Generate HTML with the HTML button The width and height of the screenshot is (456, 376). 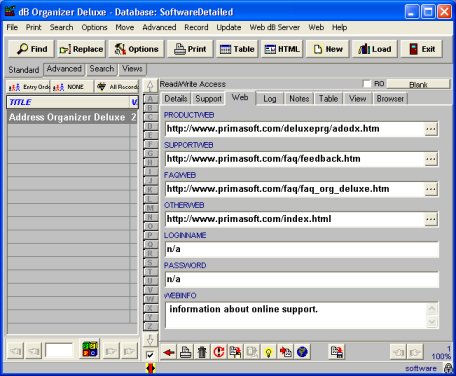point(282,49)
